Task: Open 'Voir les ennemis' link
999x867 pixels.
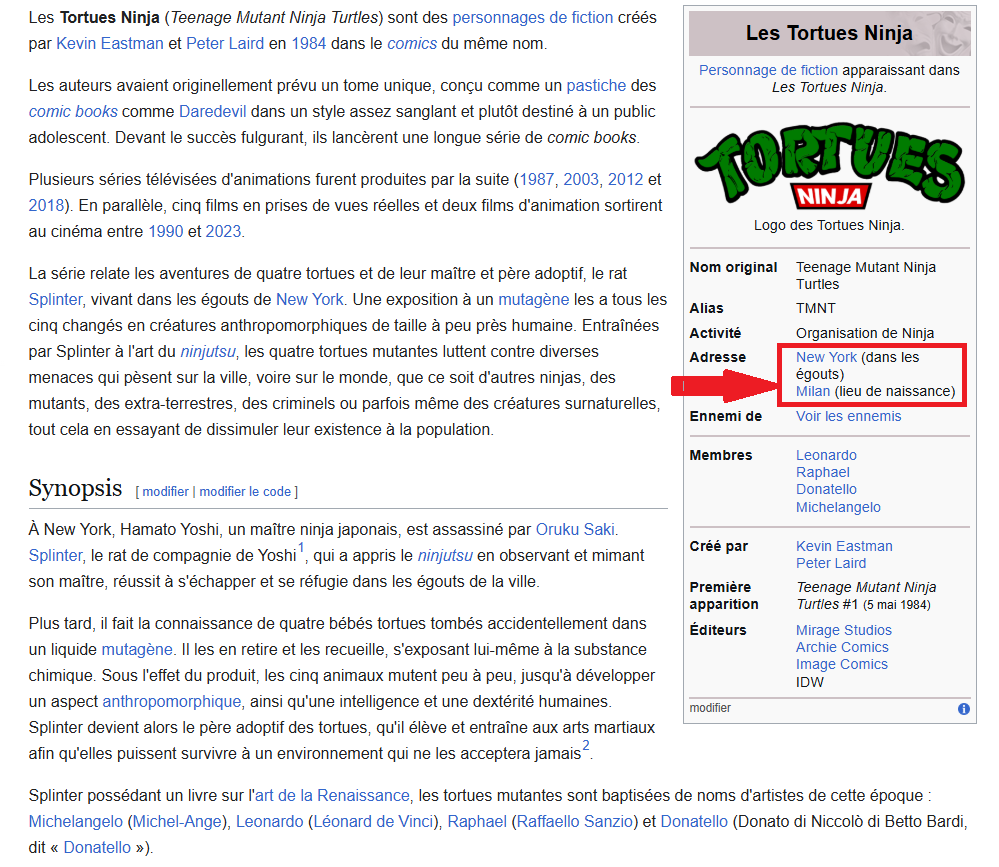Action: [848, 416]
